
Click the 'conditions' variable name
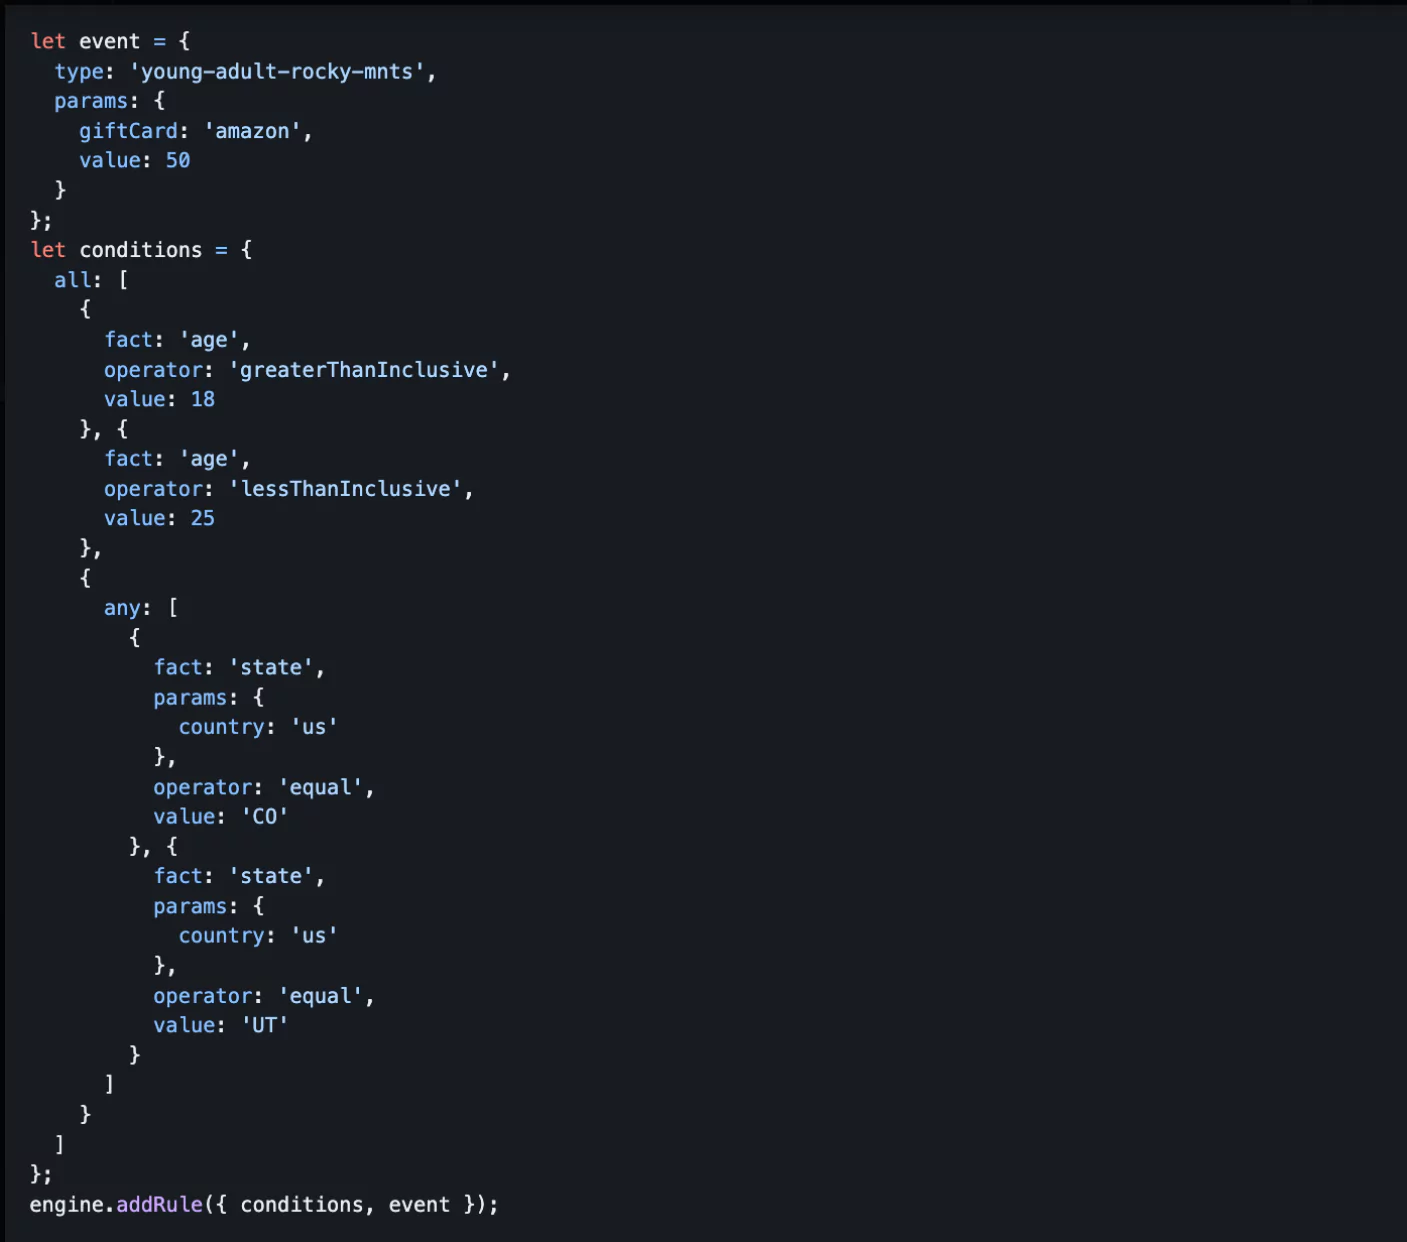point(140,249)
